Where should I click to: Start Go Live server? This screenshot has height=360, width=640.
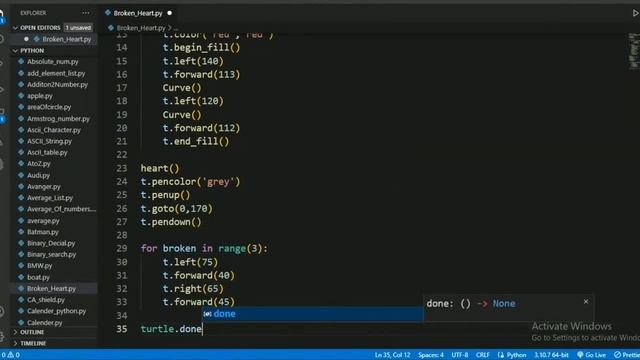coord(591,355)
